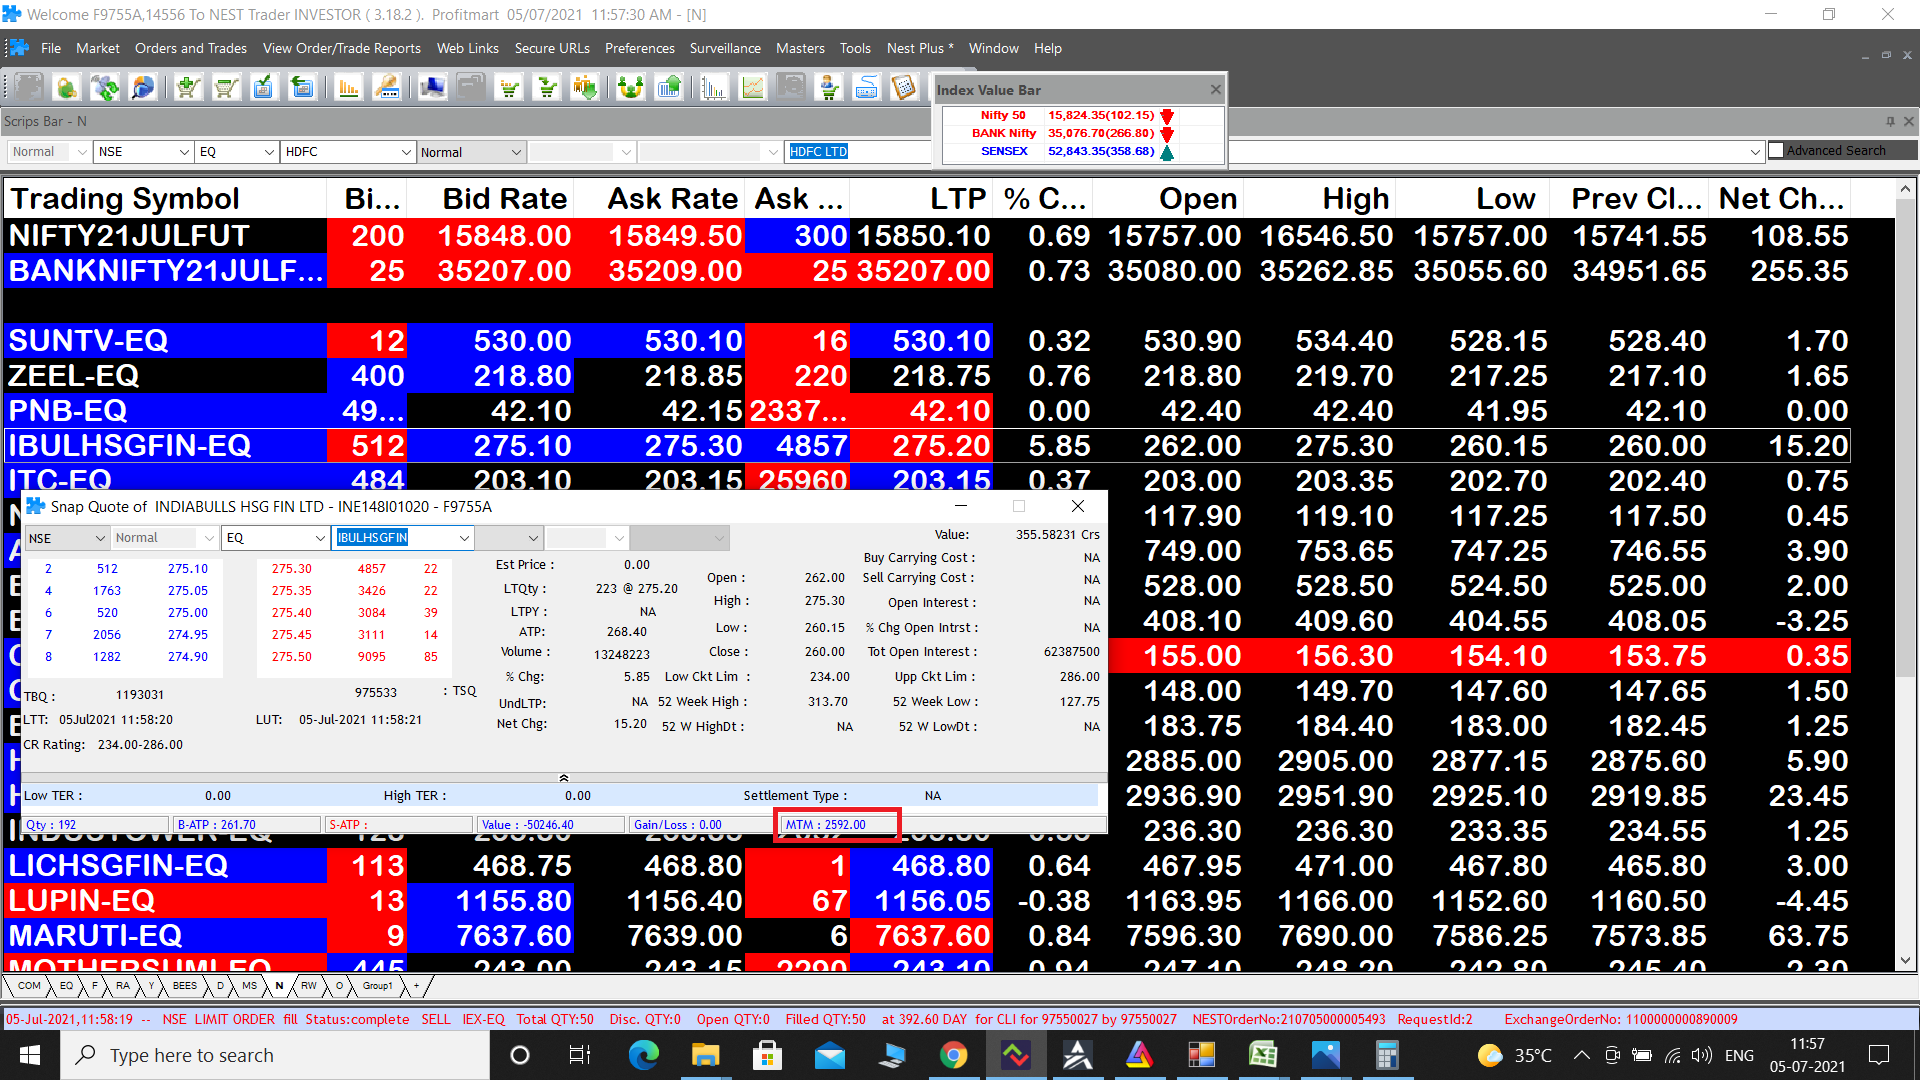Open the orange bar chart toolbar icon
The height and width of the screenshot is (1080, 1920).
tap(349, 88)
